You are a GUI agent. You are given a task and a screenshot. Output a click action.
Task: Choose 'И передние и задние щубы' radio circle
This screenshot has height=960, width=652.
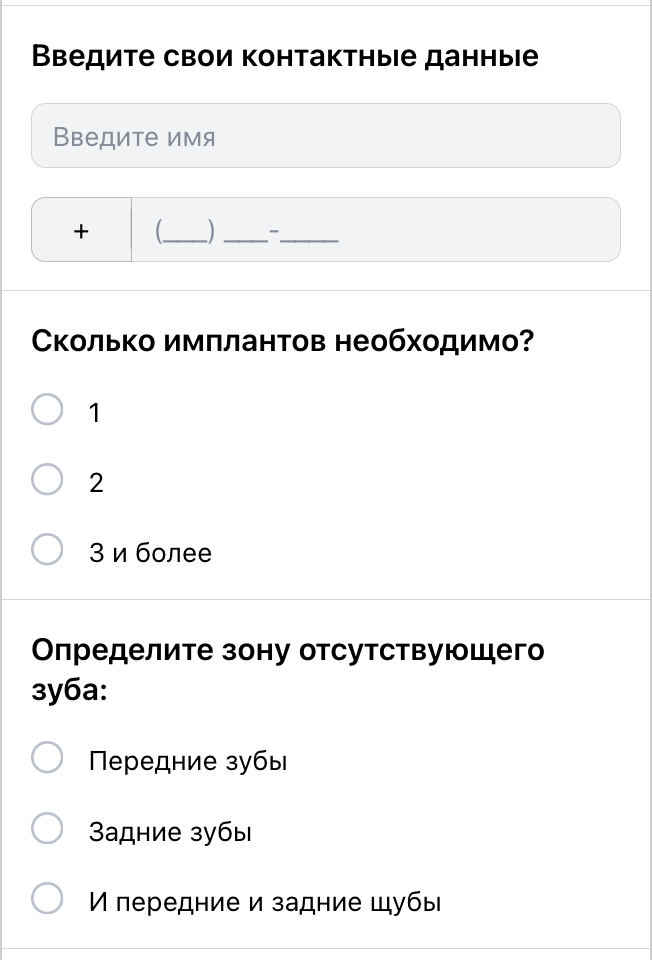[x=48, y=898]
